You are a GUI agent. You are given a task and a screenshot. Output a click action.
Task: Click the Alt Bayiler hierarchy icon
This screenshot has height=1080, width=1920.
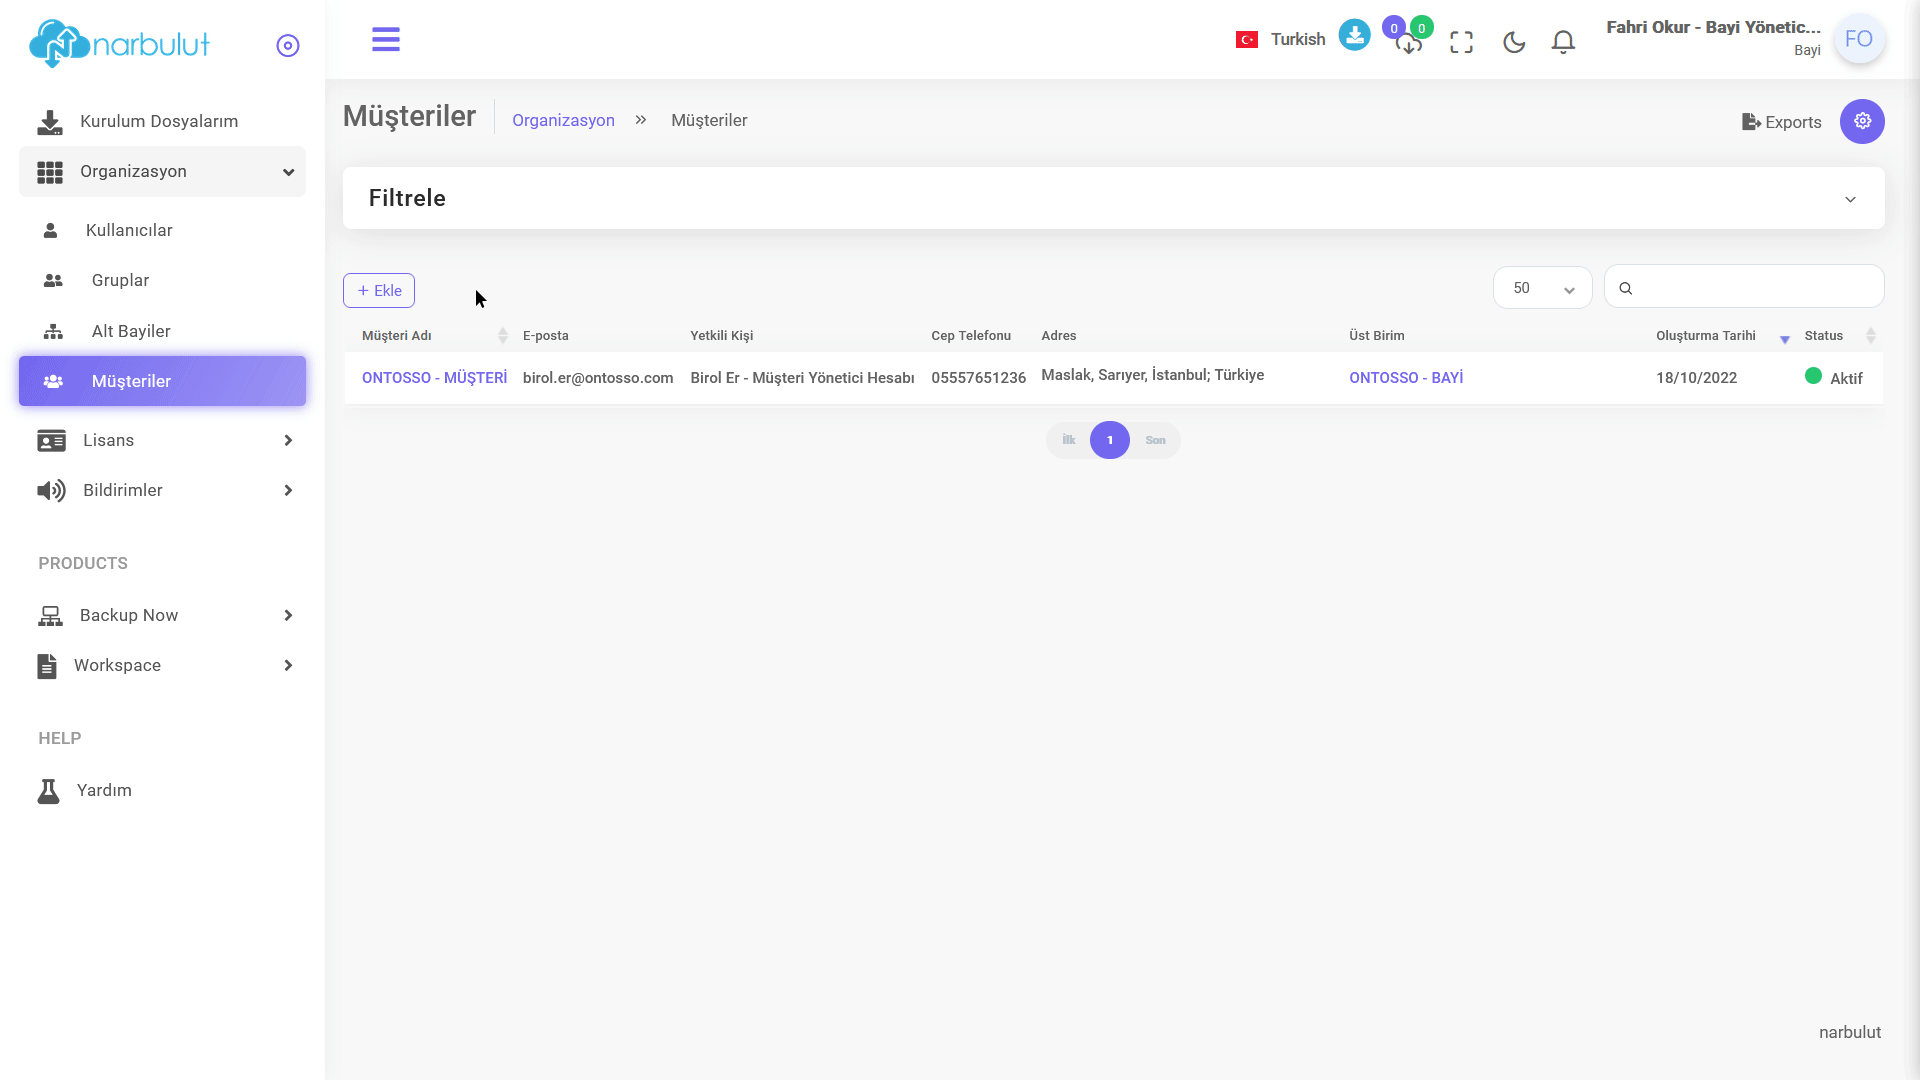(x=53, y=332)
